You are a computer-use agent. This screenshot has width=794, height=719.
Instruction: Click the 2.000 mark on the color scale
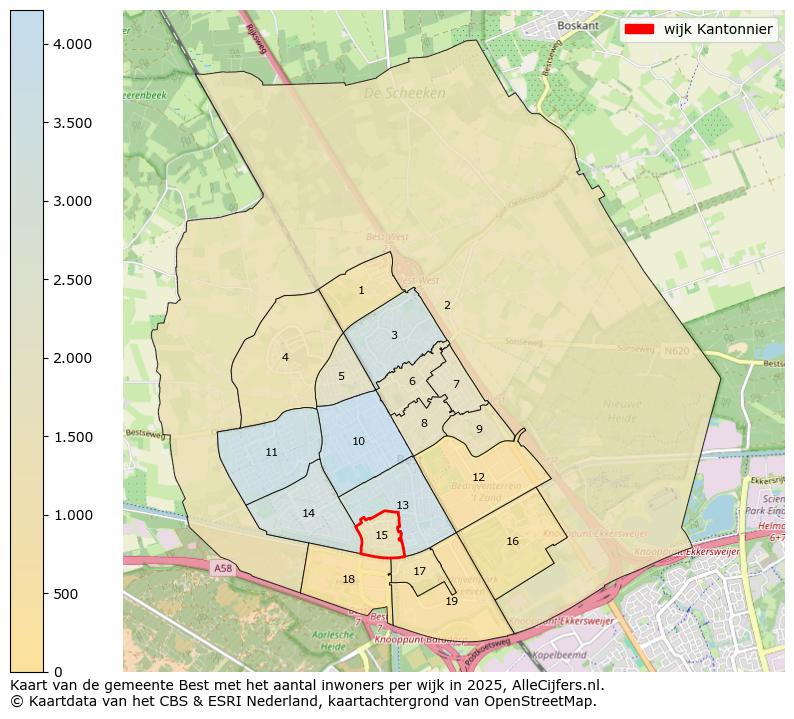point(73,358)
